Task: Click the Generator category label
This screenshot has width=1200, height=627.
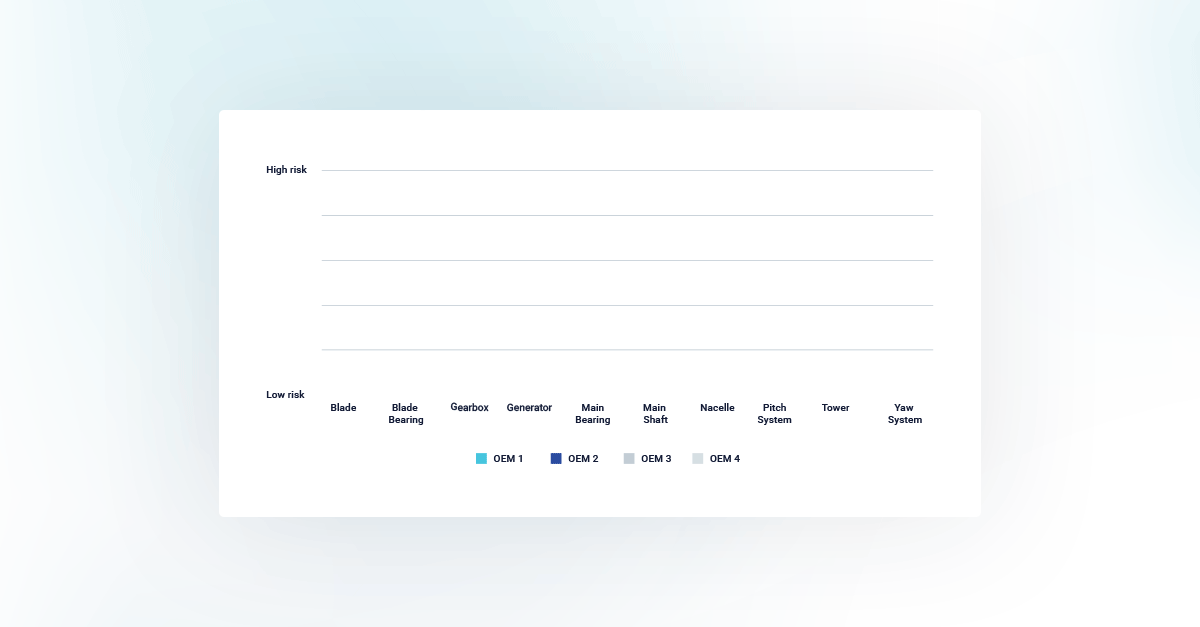Action: tap(529, 408)
